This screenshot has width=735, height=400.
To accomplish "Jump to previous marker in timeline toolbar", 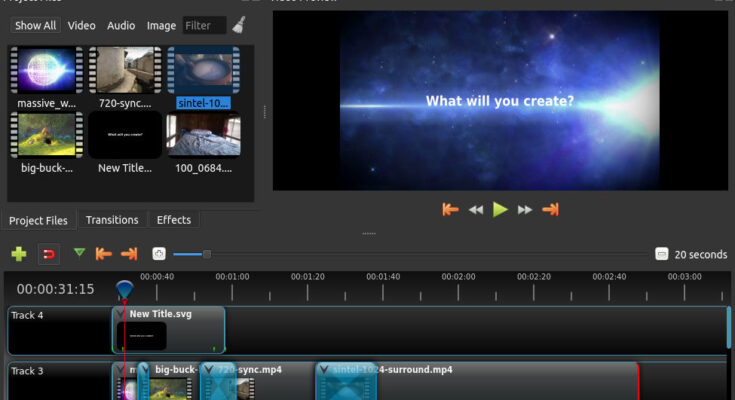I will point(103,254).
